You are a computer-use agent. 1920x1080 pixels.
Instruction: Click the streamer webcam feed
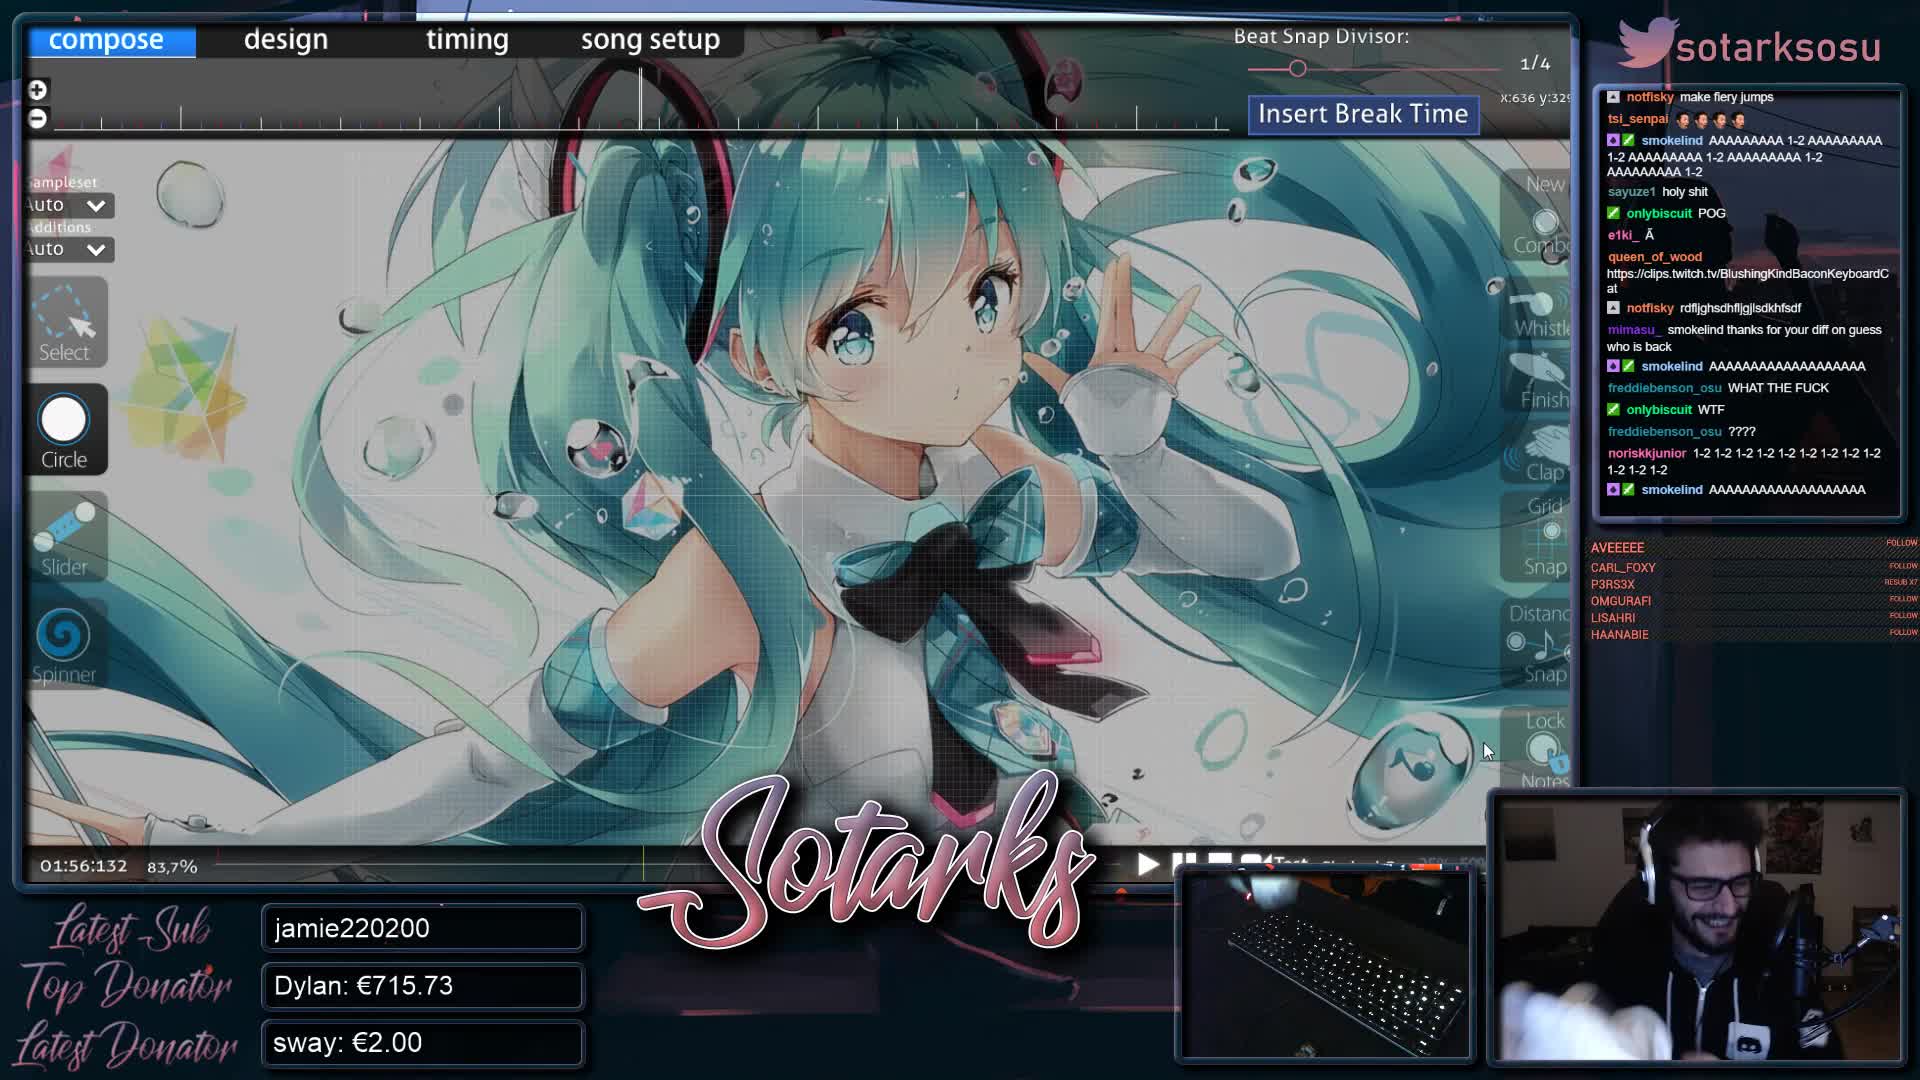(1697, 928)
